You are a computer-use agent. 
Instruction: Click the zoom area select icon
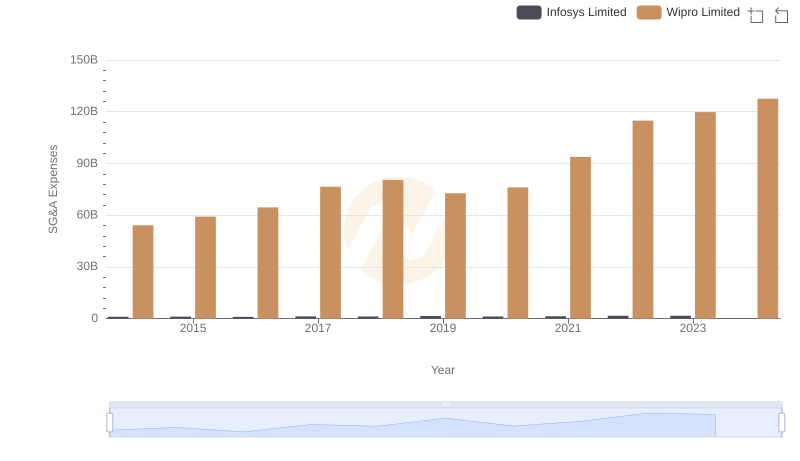click(x=756, y=15)
